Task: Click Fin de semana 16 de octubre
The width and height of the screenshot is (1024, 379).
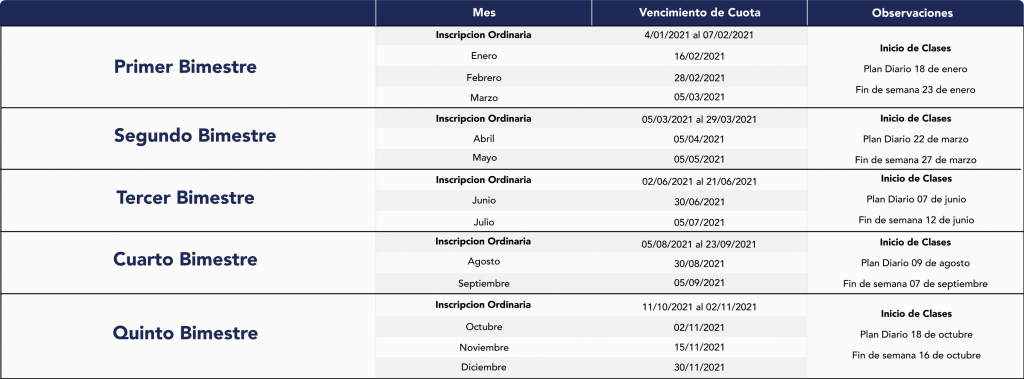Action: click(916, 355)
